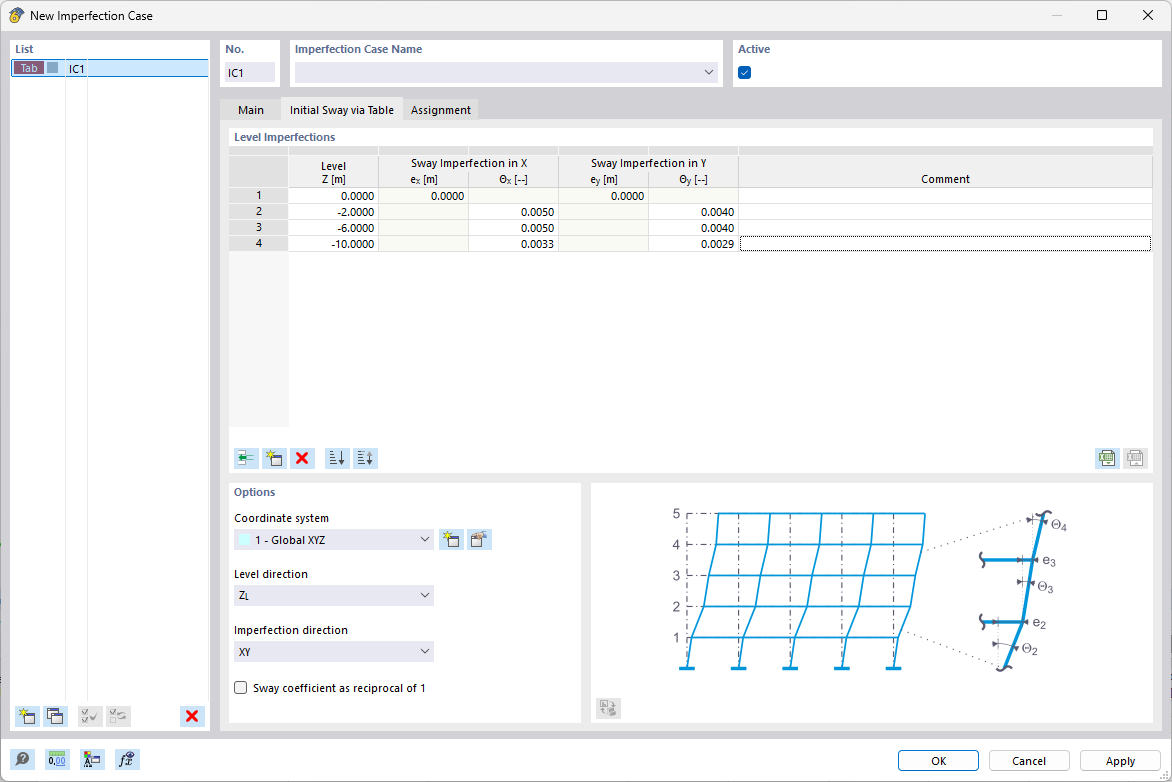1172x782 pixels.
Task: Delete the selected table row with the red X
Action: [302, 458]
